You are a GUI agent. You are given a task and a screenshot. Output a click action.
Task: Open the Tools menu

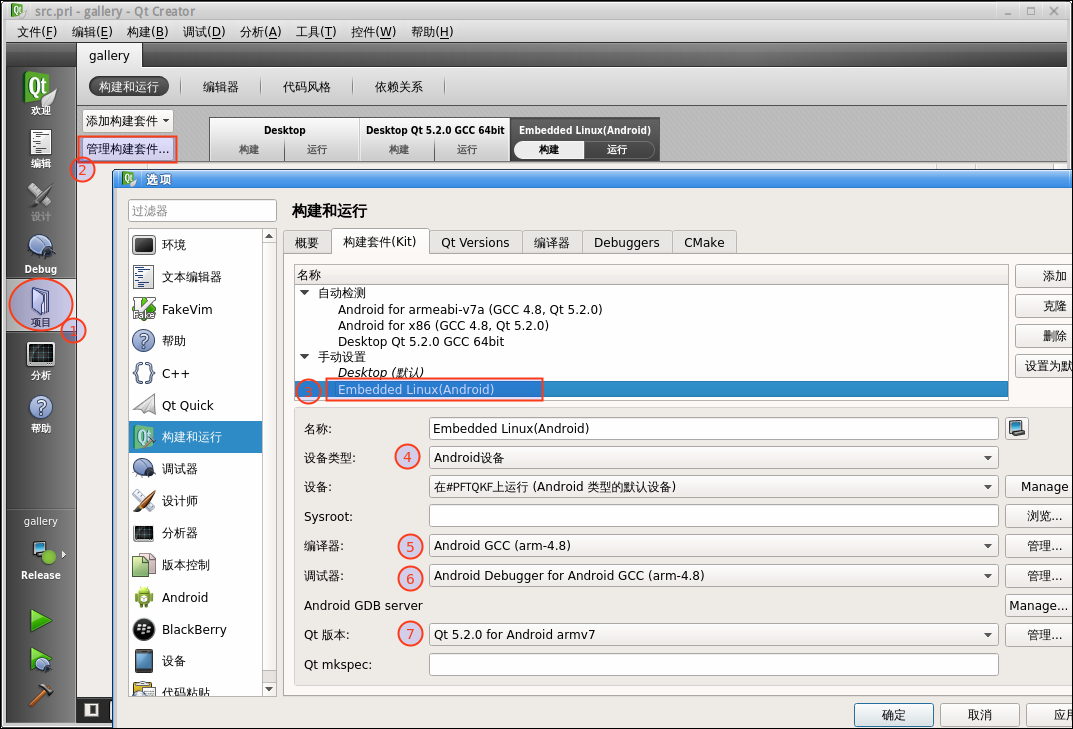[x=315, y=31]
